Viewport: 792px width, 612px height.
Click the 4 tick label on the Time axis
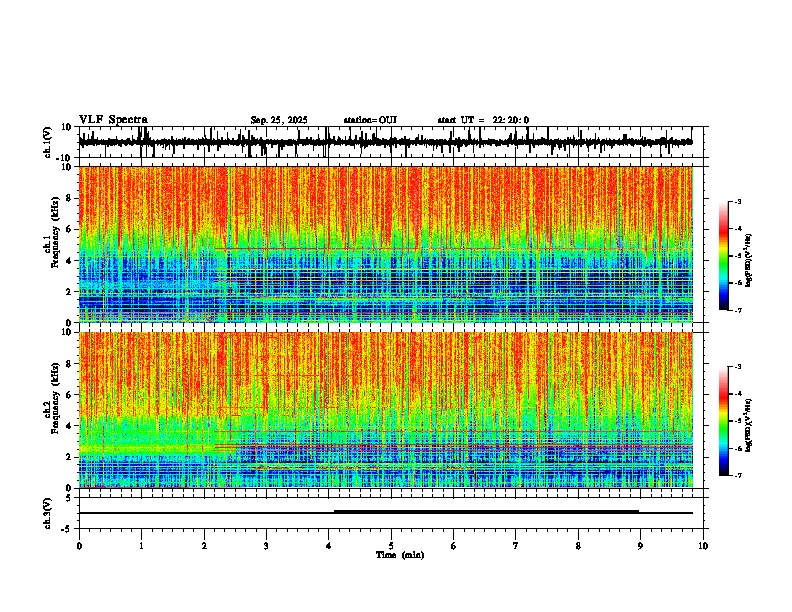click(329, 546)
